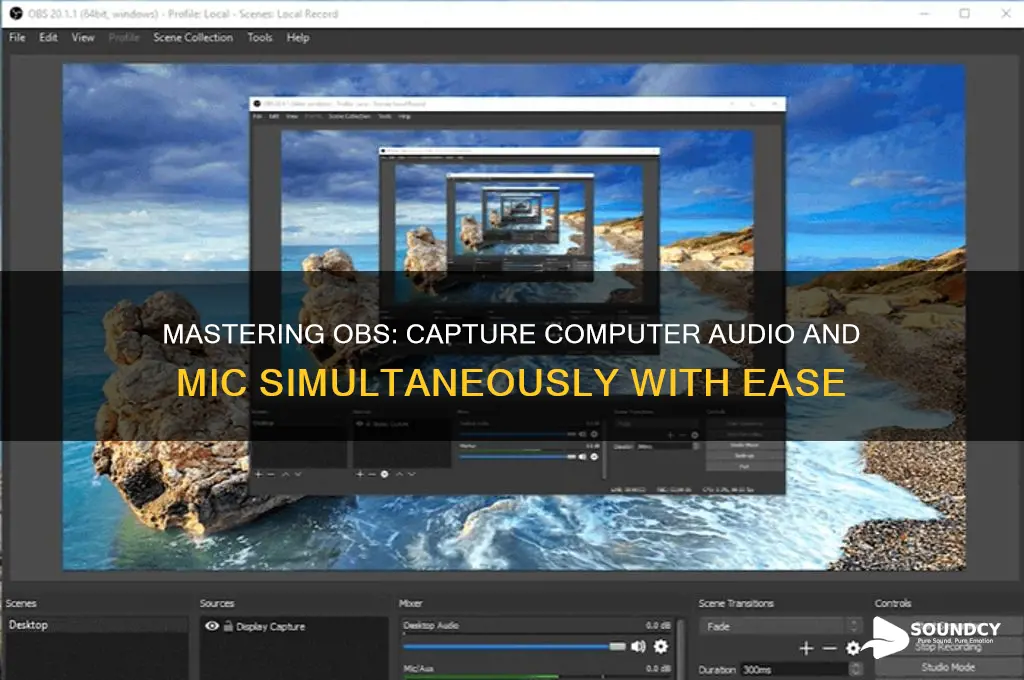Remove scene transition with minus icon
1024x680 pixels.
[829, 648]
